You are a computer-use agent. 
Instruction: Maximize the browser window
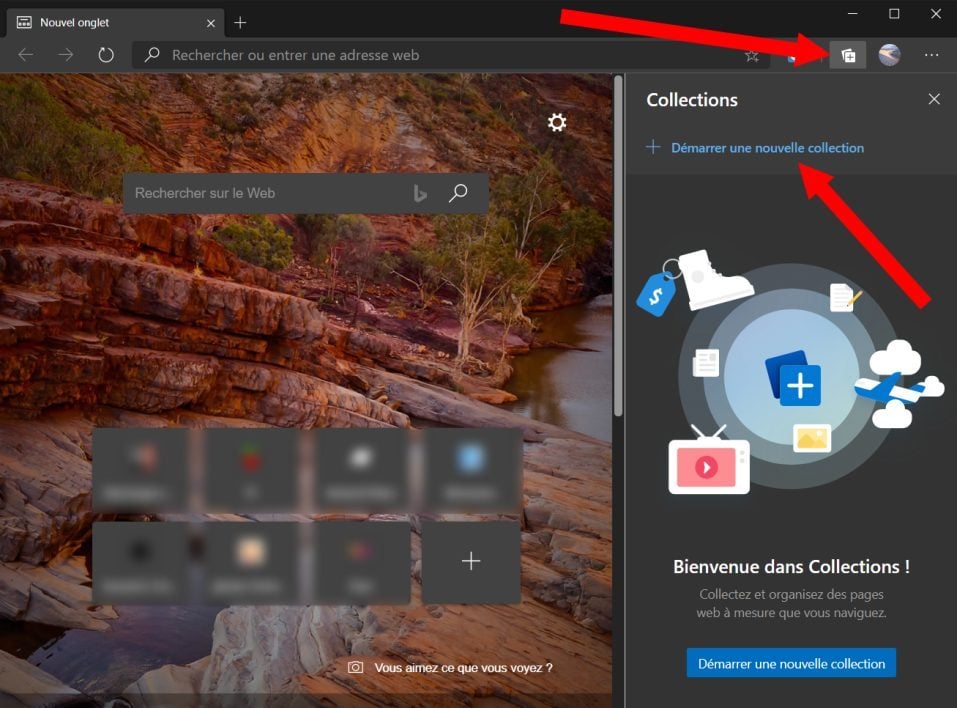894,13
